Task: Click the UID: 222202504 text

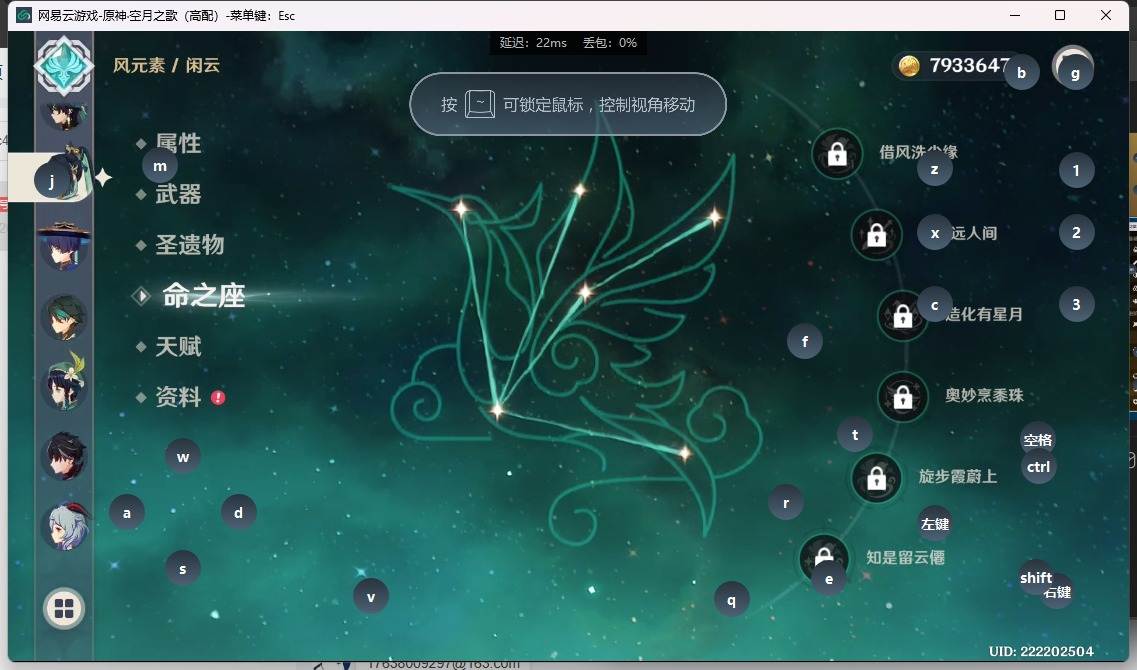Action: [1041, 651]
